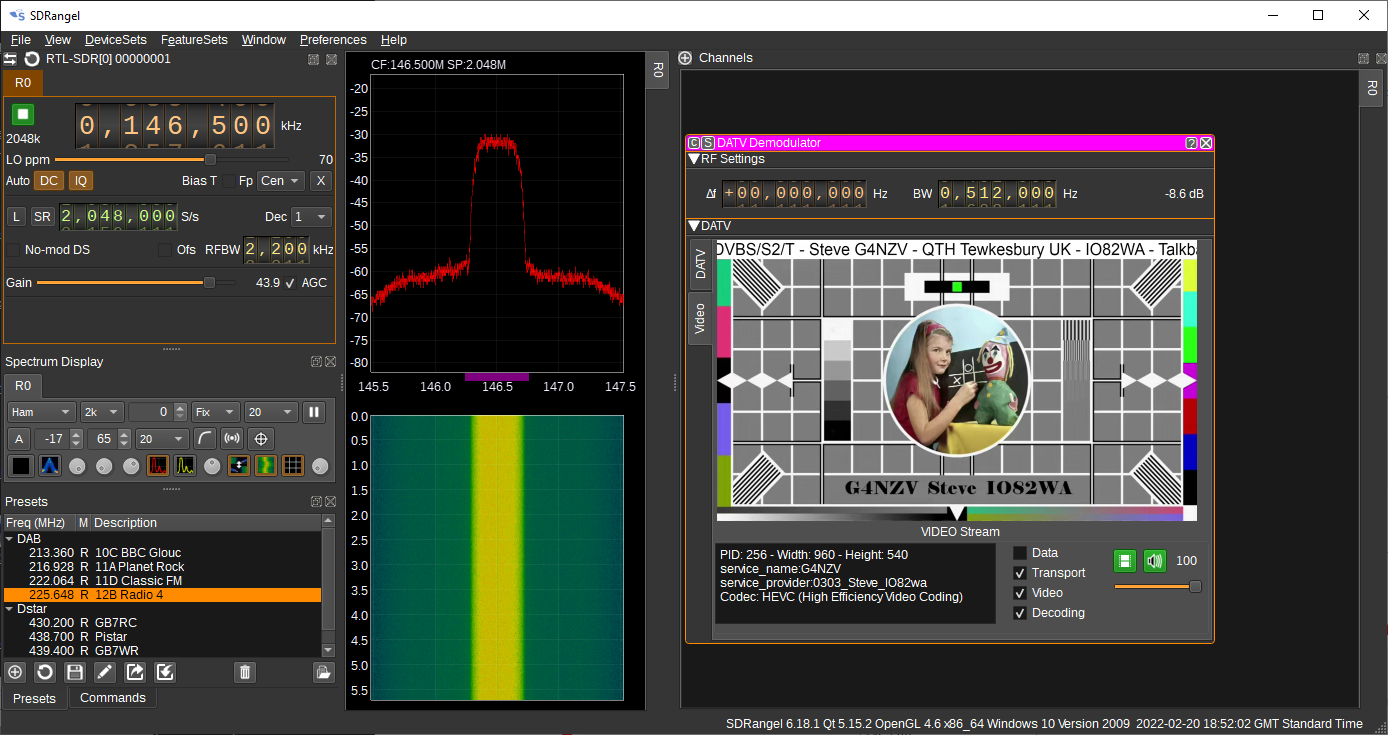
Task: Adjust the LO ppm slider
Action: coord(172,159)
